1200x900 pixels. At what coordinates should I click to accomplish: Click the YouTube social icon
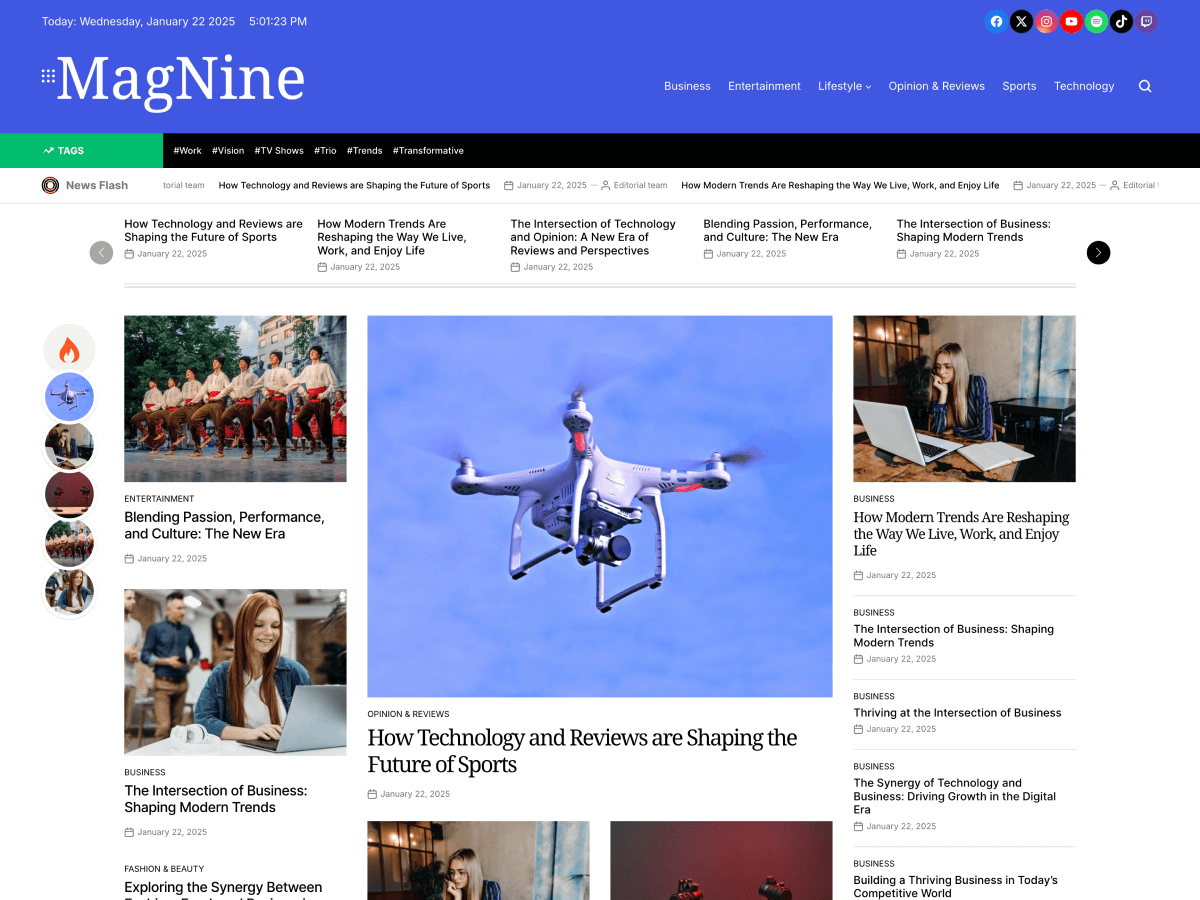[x=1071, y=21]
